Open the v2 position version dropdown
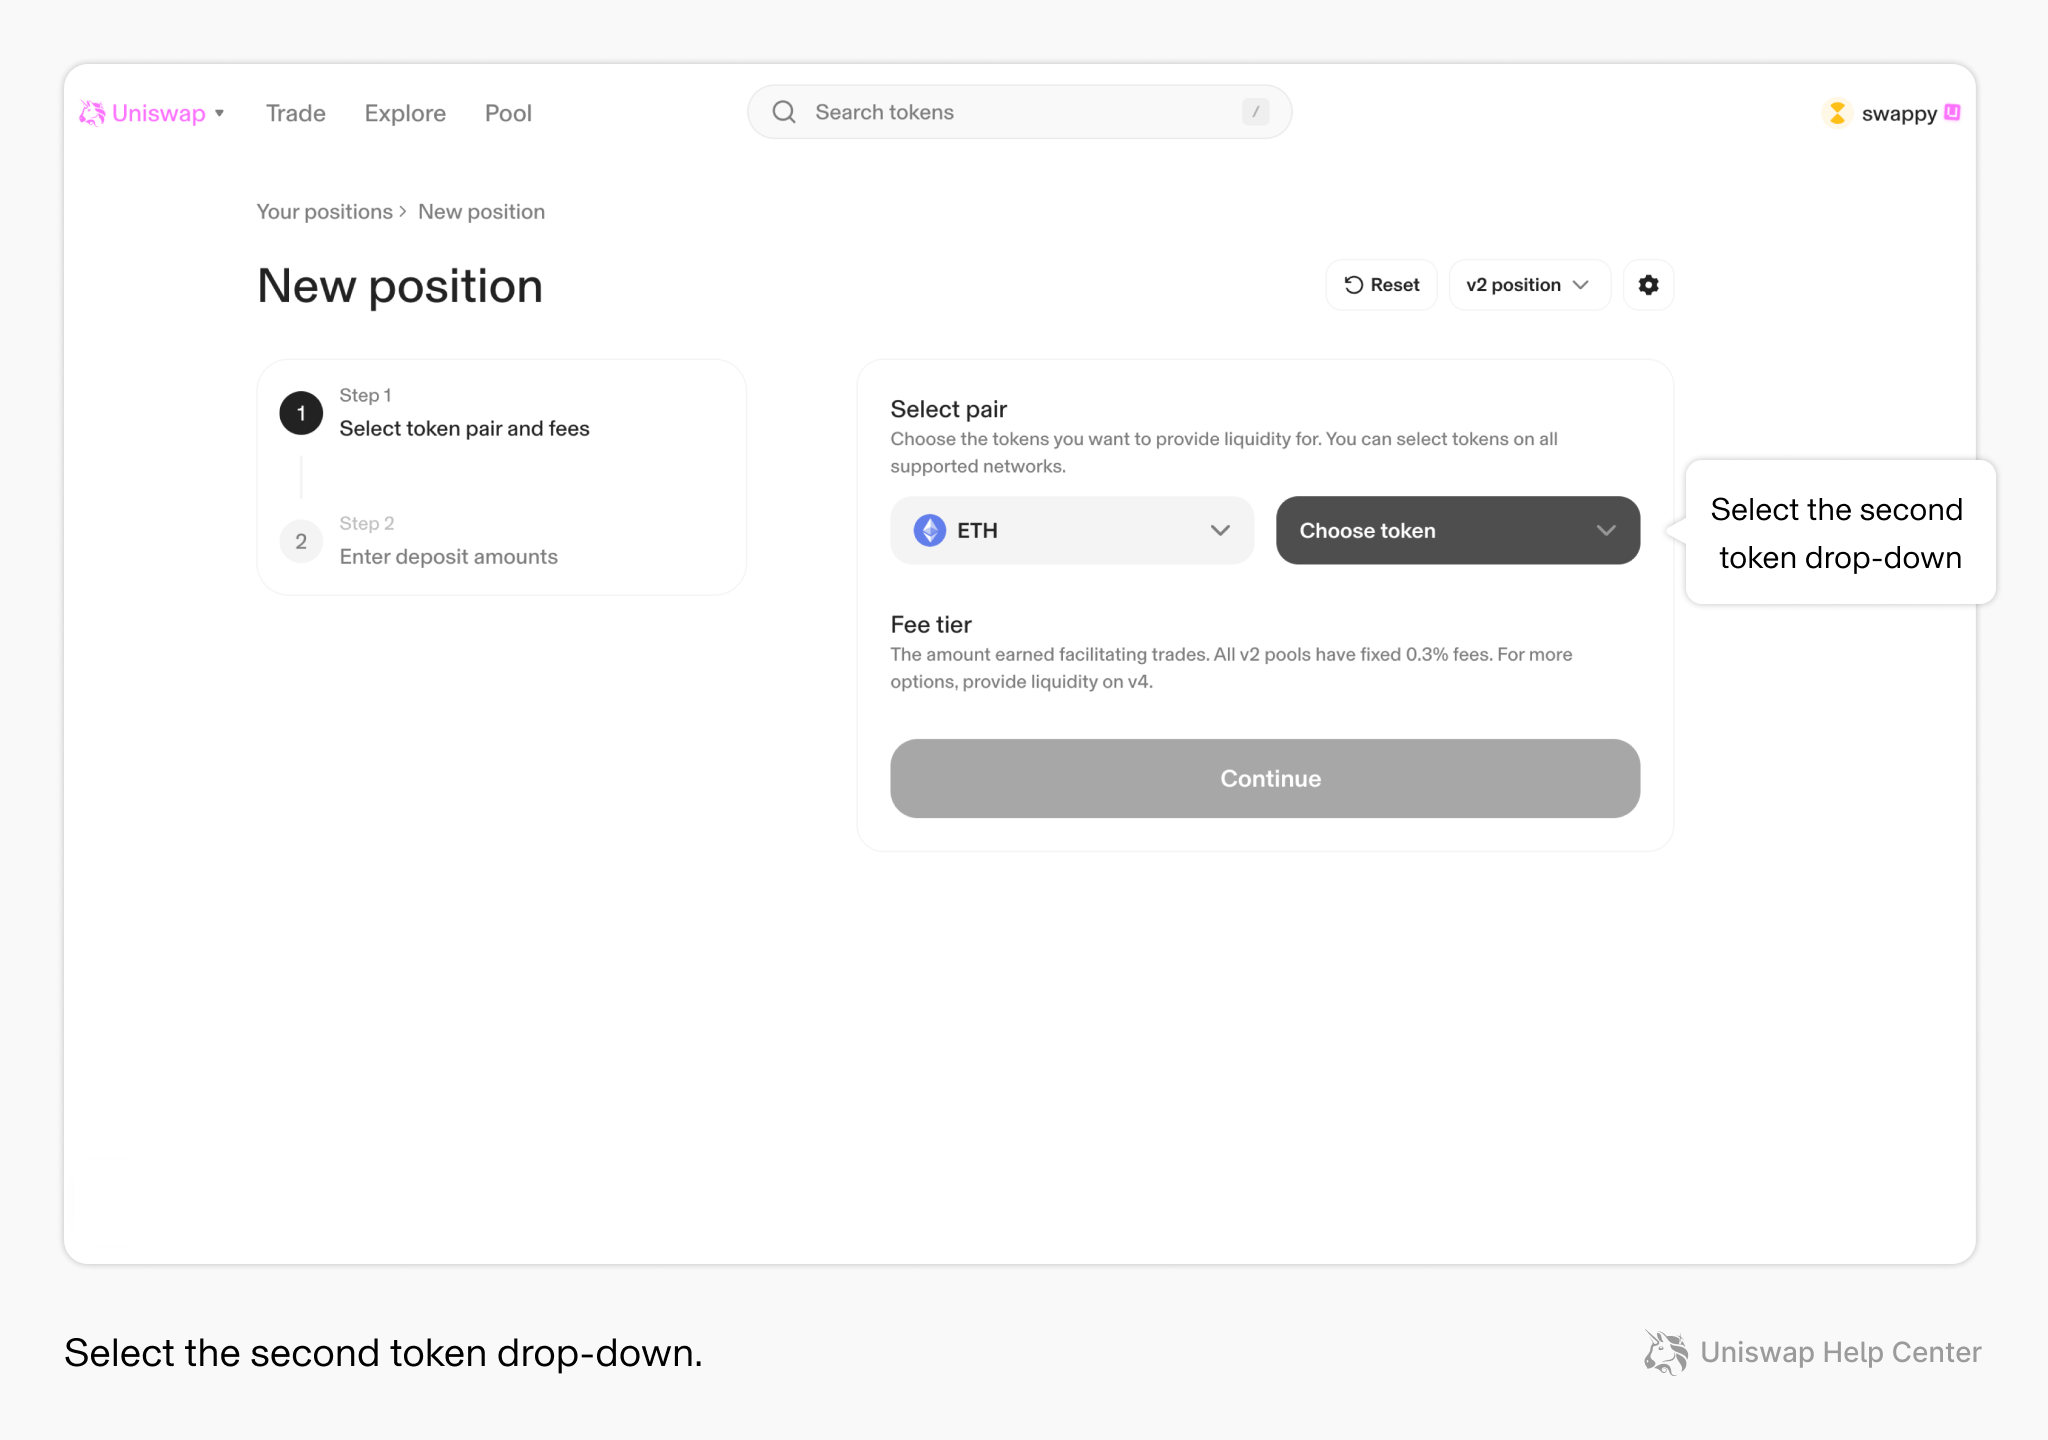Image resolution: width=2048 pixels, height=1440 pixels. click(x=1529, y=285)
